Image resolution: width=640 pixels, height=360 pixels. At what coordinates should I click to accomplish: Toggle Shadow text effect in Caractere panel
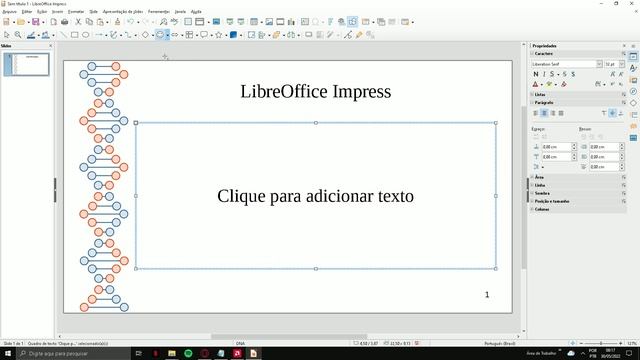point(573,74)
